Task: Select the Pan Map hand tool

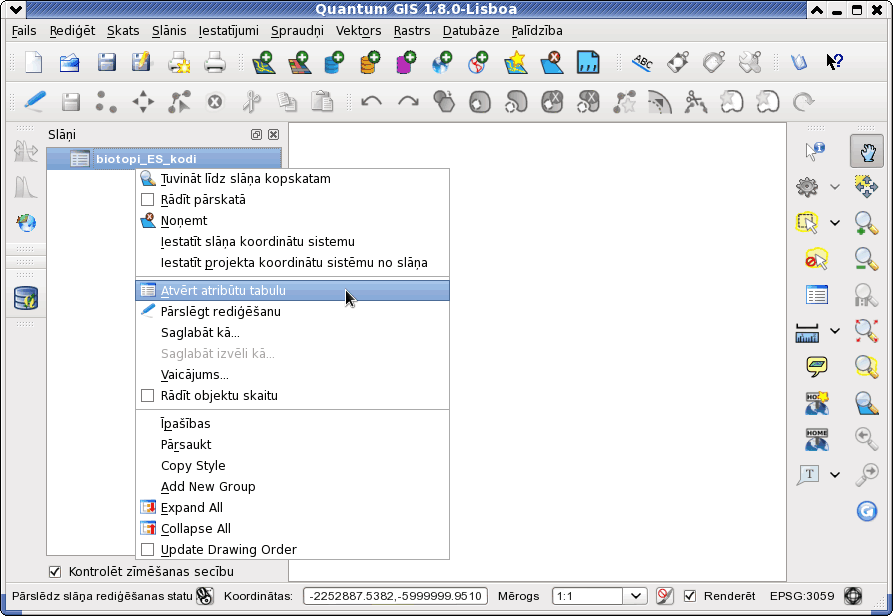Action: click(x=867, y=151)
